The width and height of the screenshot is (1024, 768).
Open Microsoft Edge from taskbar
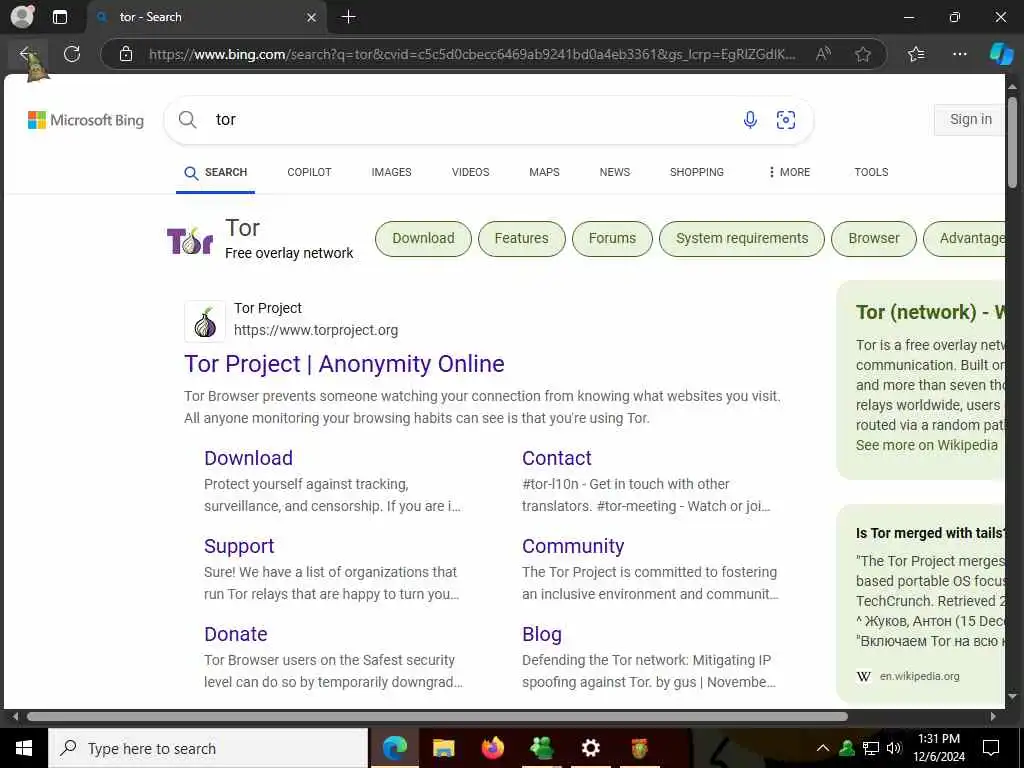point(394,748)
